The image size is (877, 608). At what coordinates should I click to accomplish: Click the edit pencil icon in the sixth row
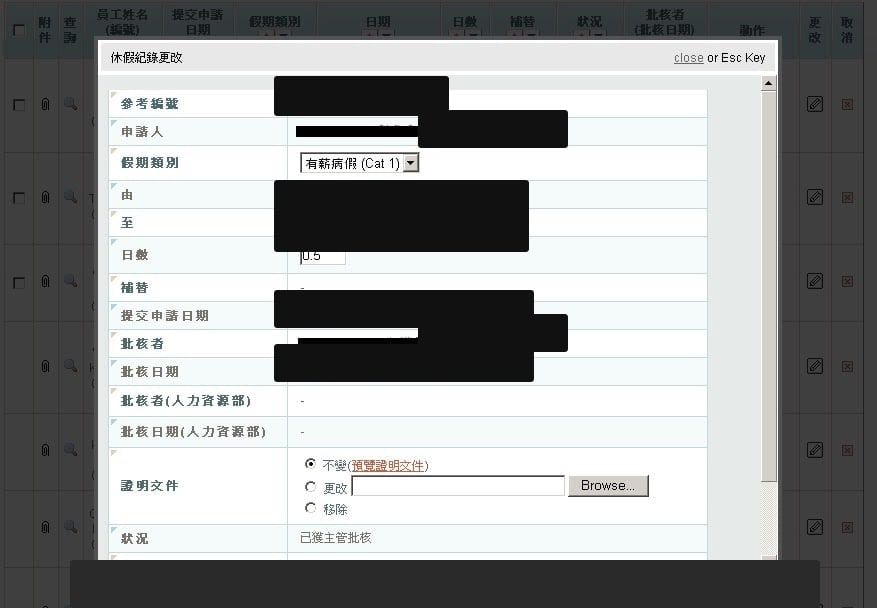(815, 527)
